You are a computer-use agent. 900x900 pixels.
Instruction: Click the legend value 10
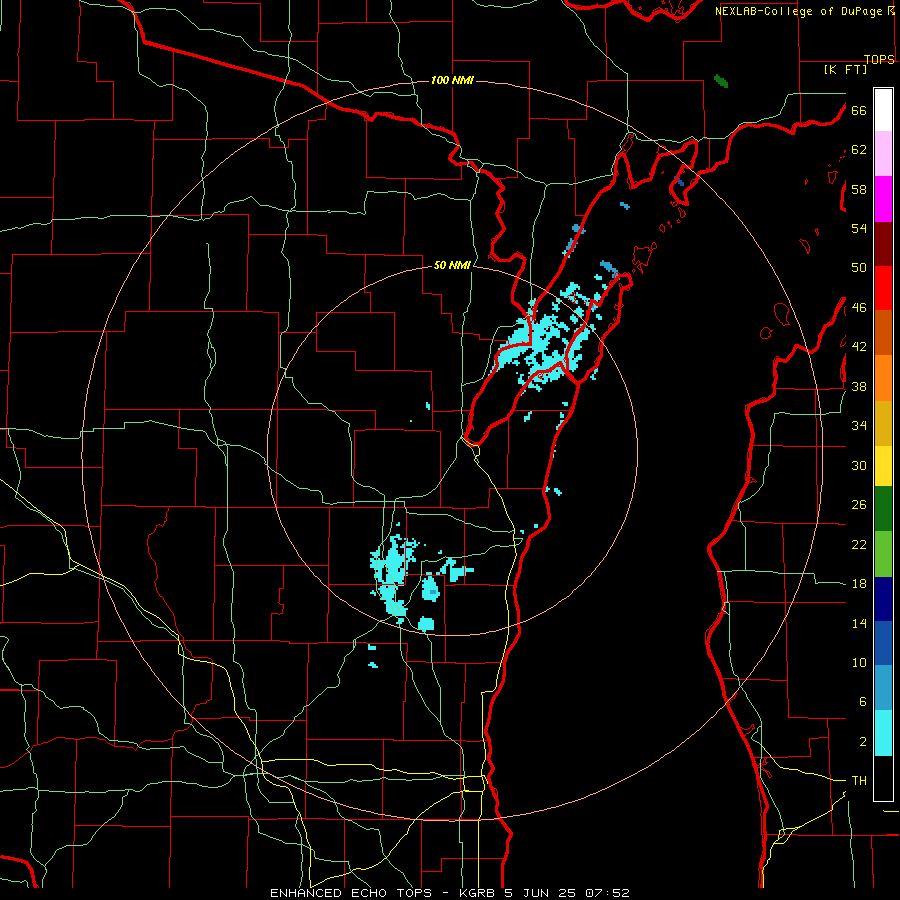pos(859,662)
